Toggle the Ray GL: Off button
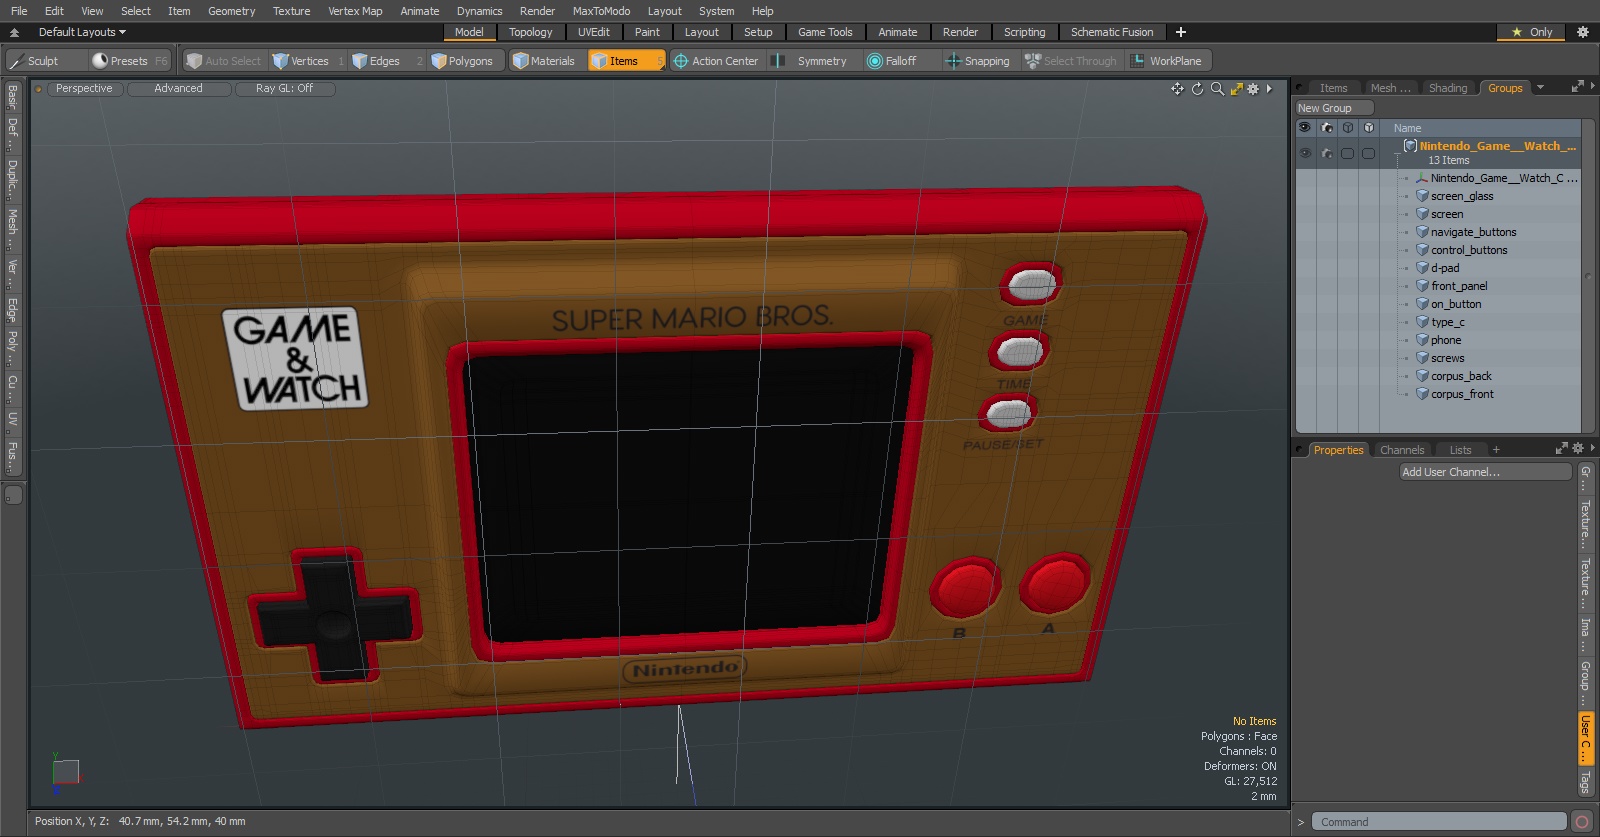1600x837 pixels. coord(284,89)
